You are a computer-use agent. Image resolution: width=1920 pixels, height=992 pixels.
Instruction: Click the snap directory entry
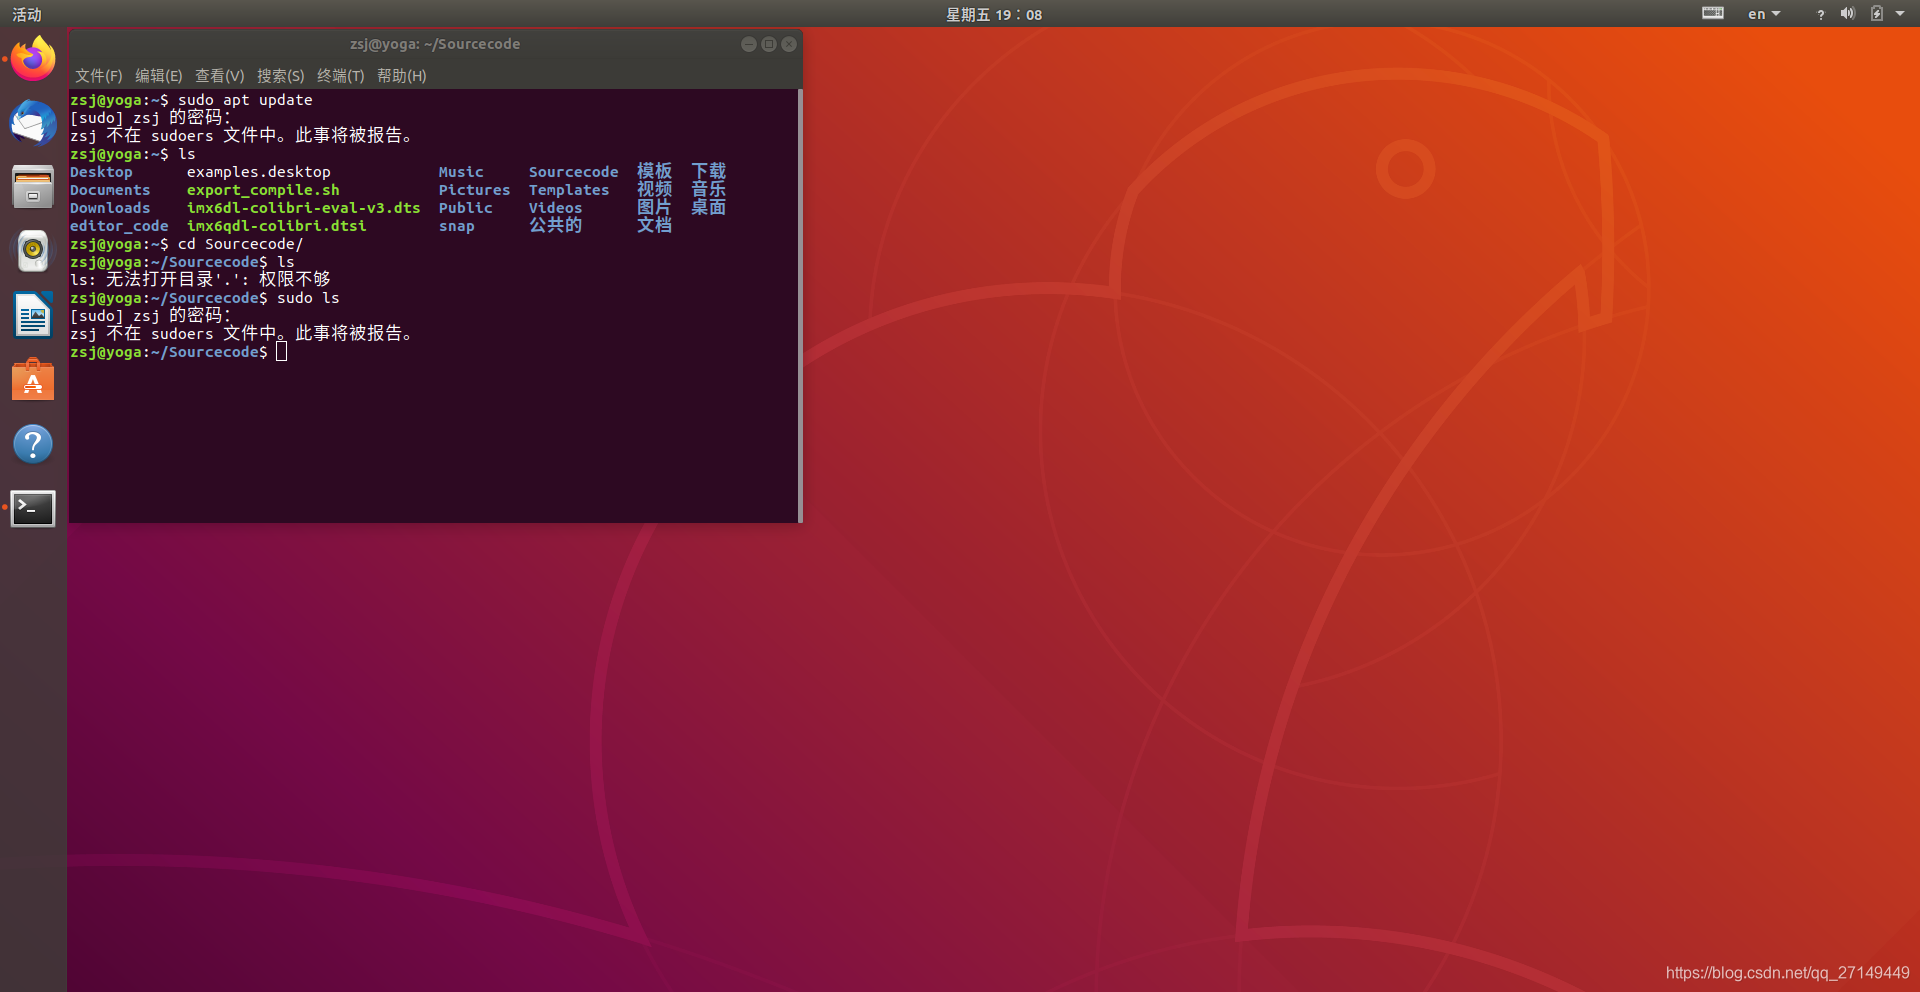click(x=457, y=226)
